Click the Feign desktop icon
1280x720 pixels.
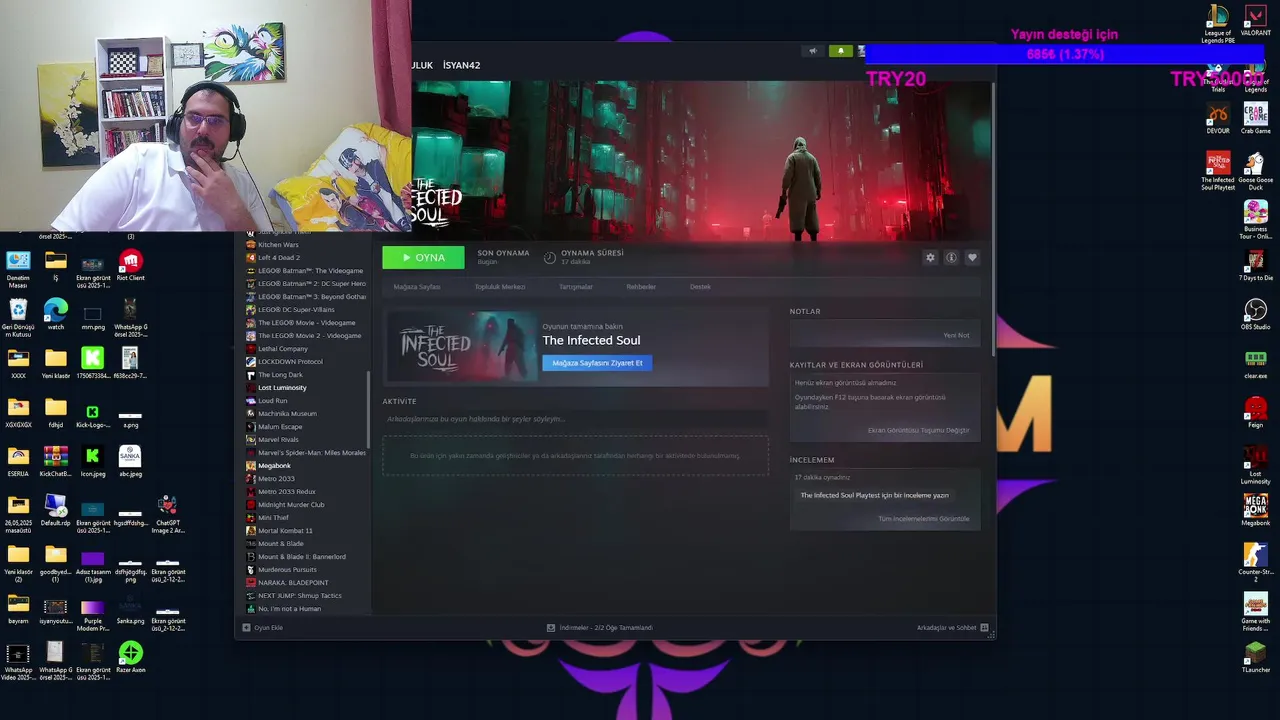1256,412
